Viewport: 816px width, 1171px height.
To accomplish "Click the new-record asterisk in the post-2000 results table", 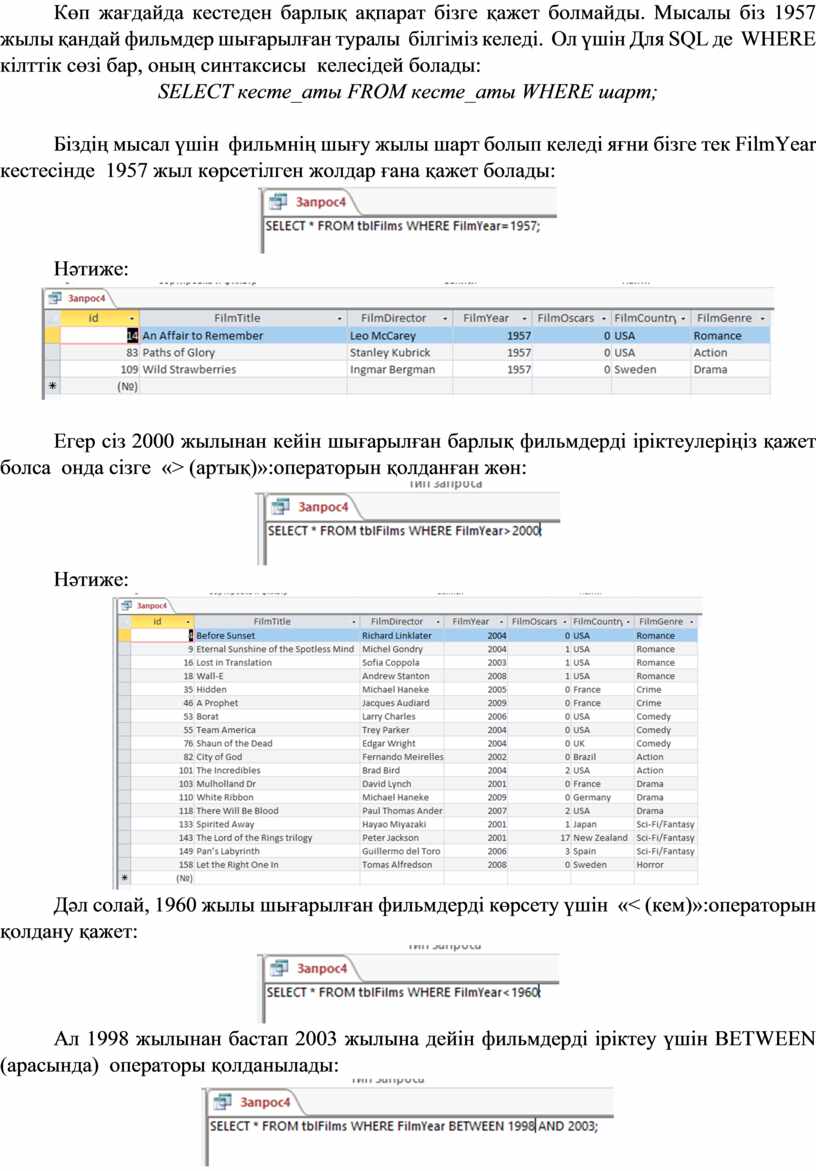I will point(125,878).
